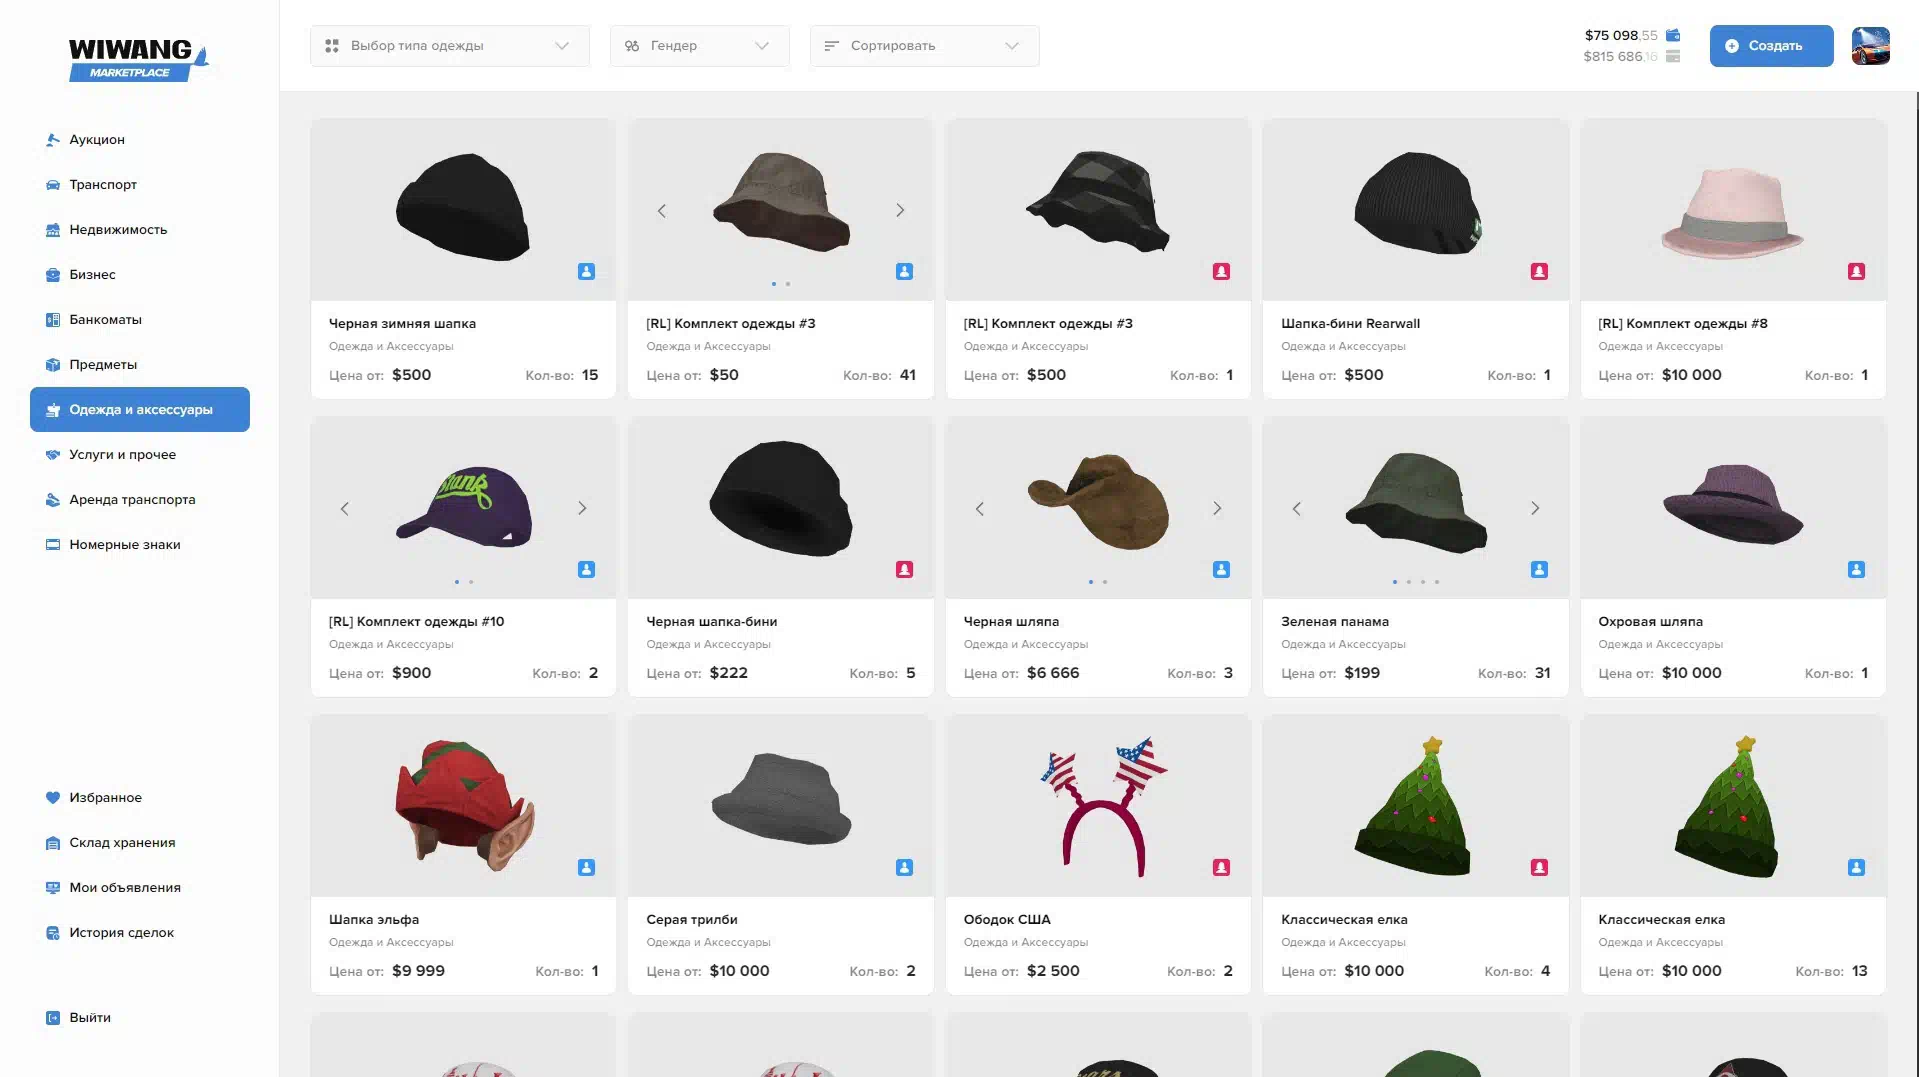Screen dimensions: 1919x1077
Task: Open Классическая елка card with Кол-во 13
Action: pos(1733,855)
